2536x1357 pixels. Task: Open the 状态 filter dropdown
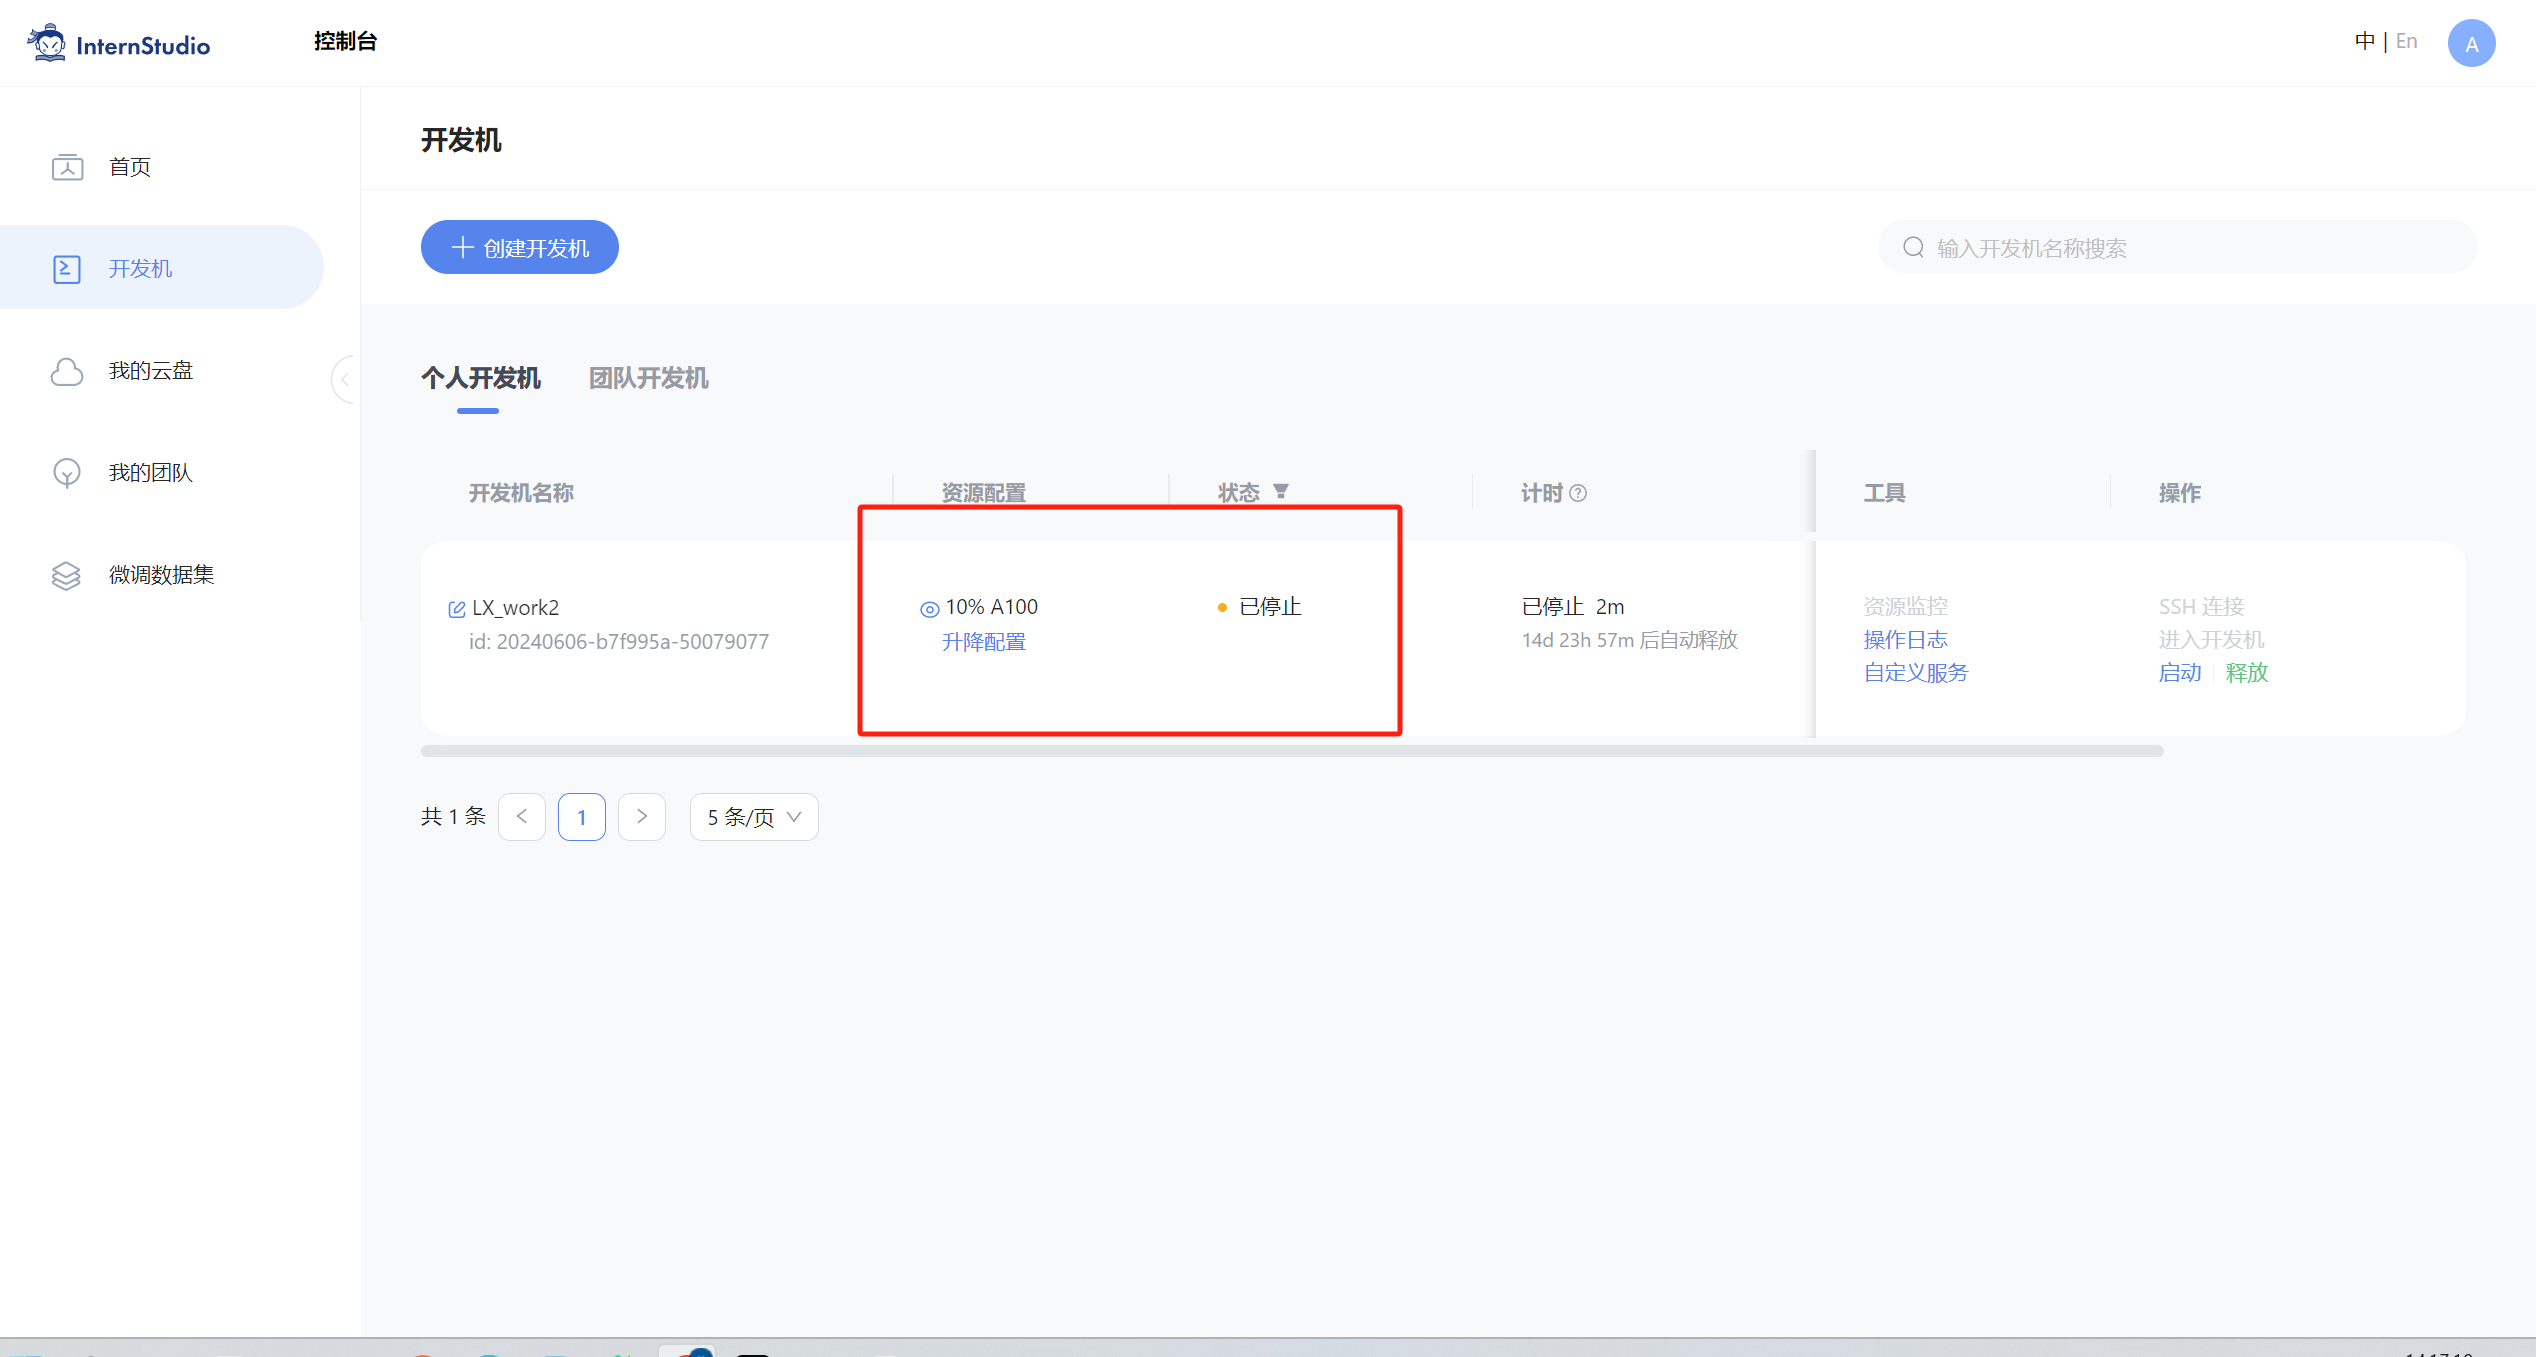(x=1281, y=491)
